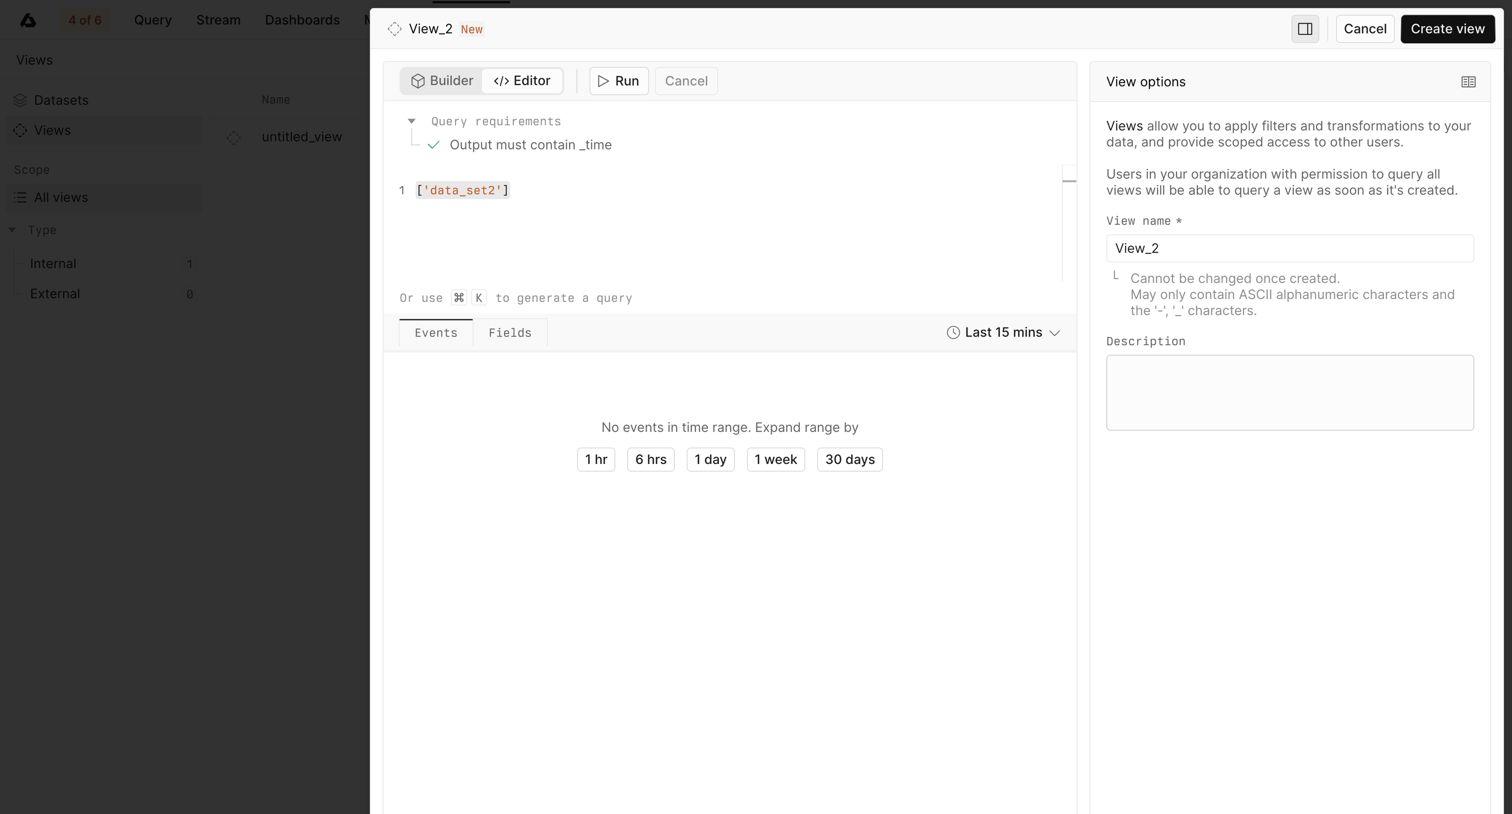Click the New badge next to View_2
This screenshot has height=814, width=1512.
coord(472,30)
